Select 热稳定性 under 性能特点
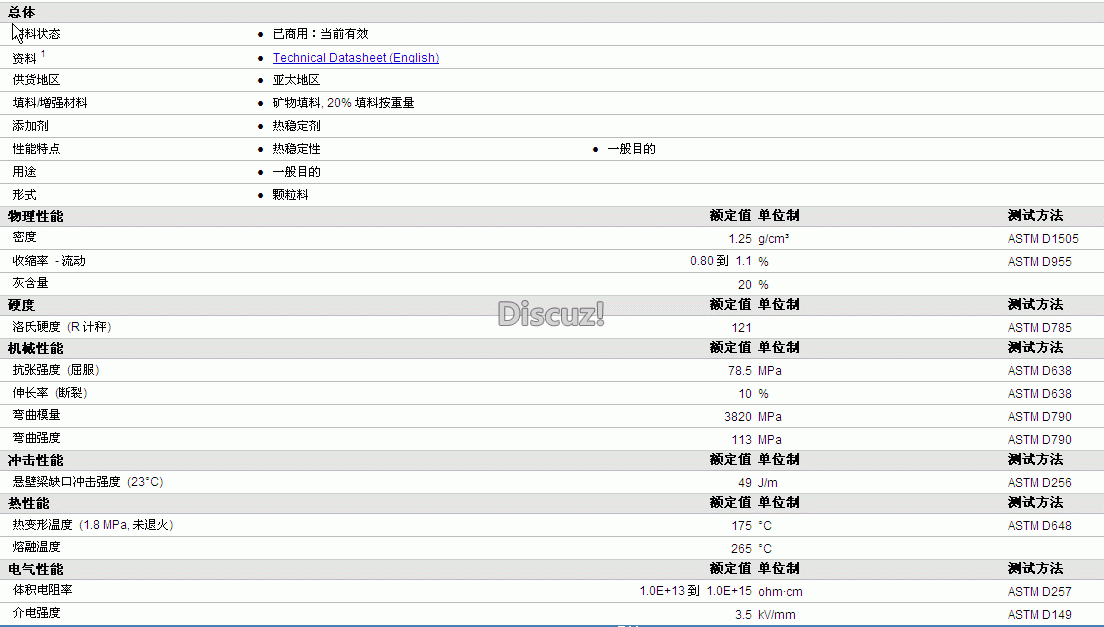This screenshot has height=627, width=1104. [x=296, y=149]
